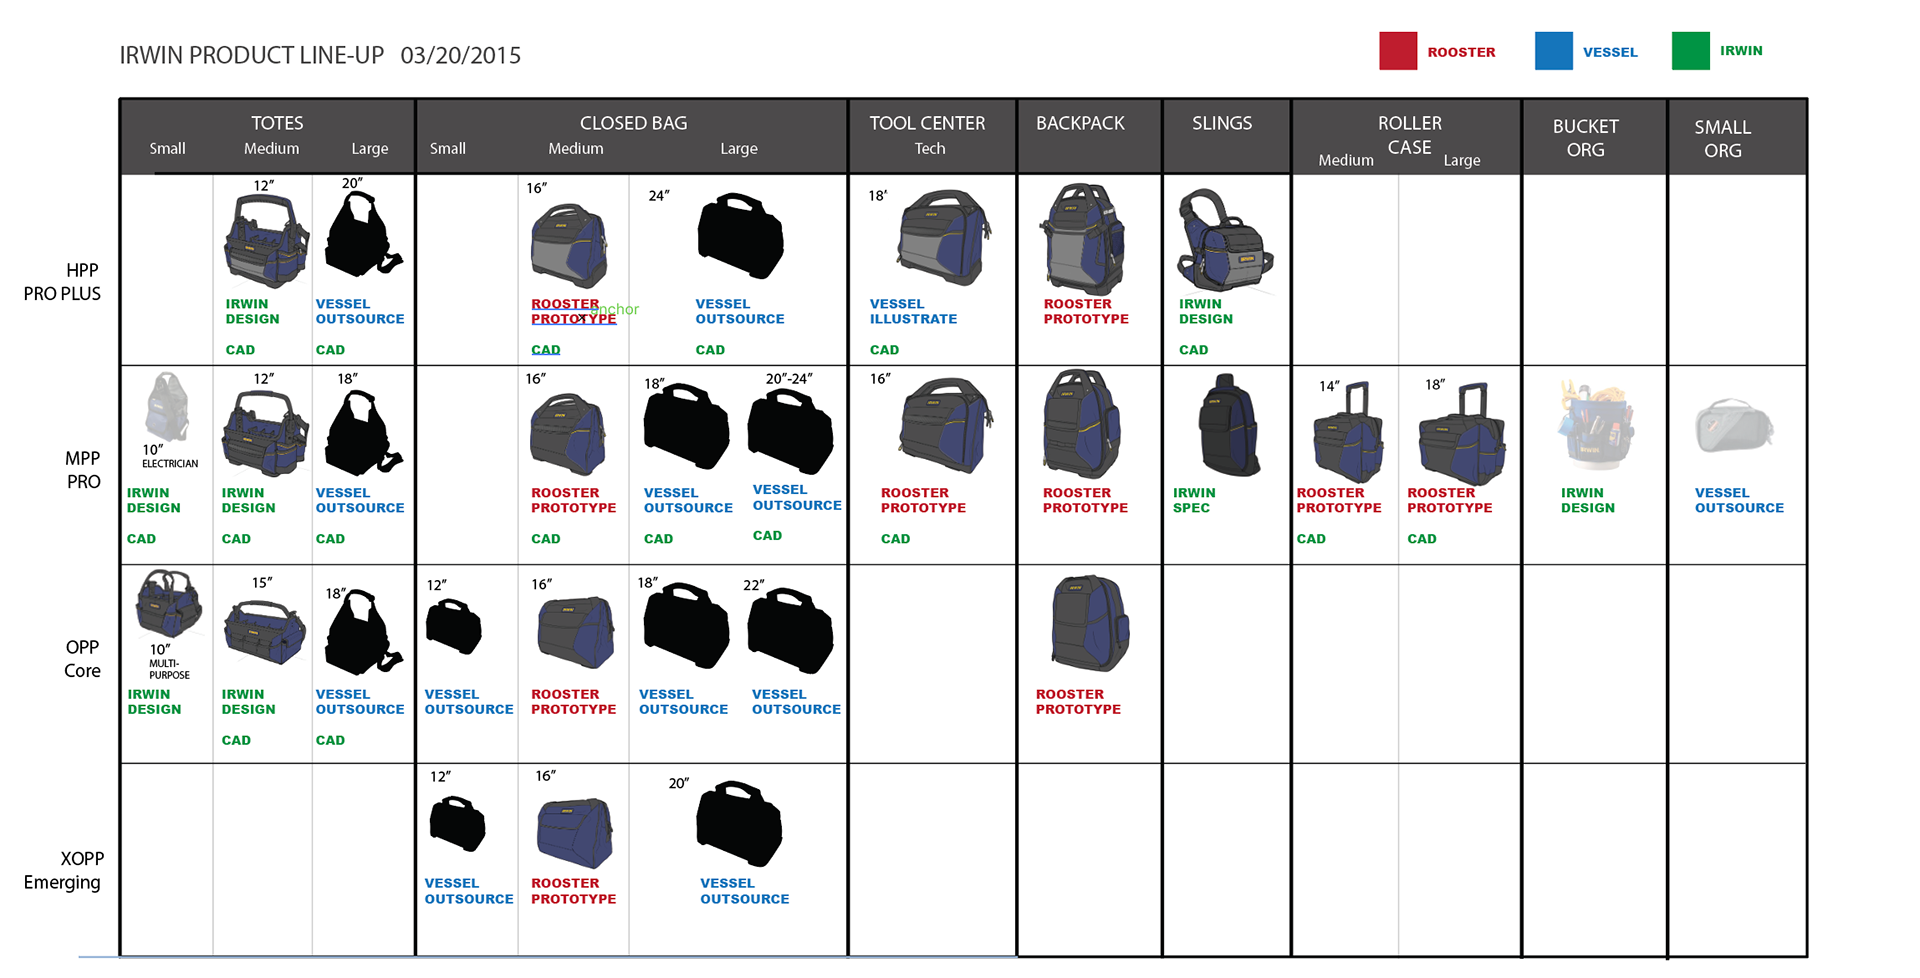Click the 'VESSEL ILLUSTRATE' label
This screenshot has width=1920, height=978.
pyautogui.click(x=913, y=311)
